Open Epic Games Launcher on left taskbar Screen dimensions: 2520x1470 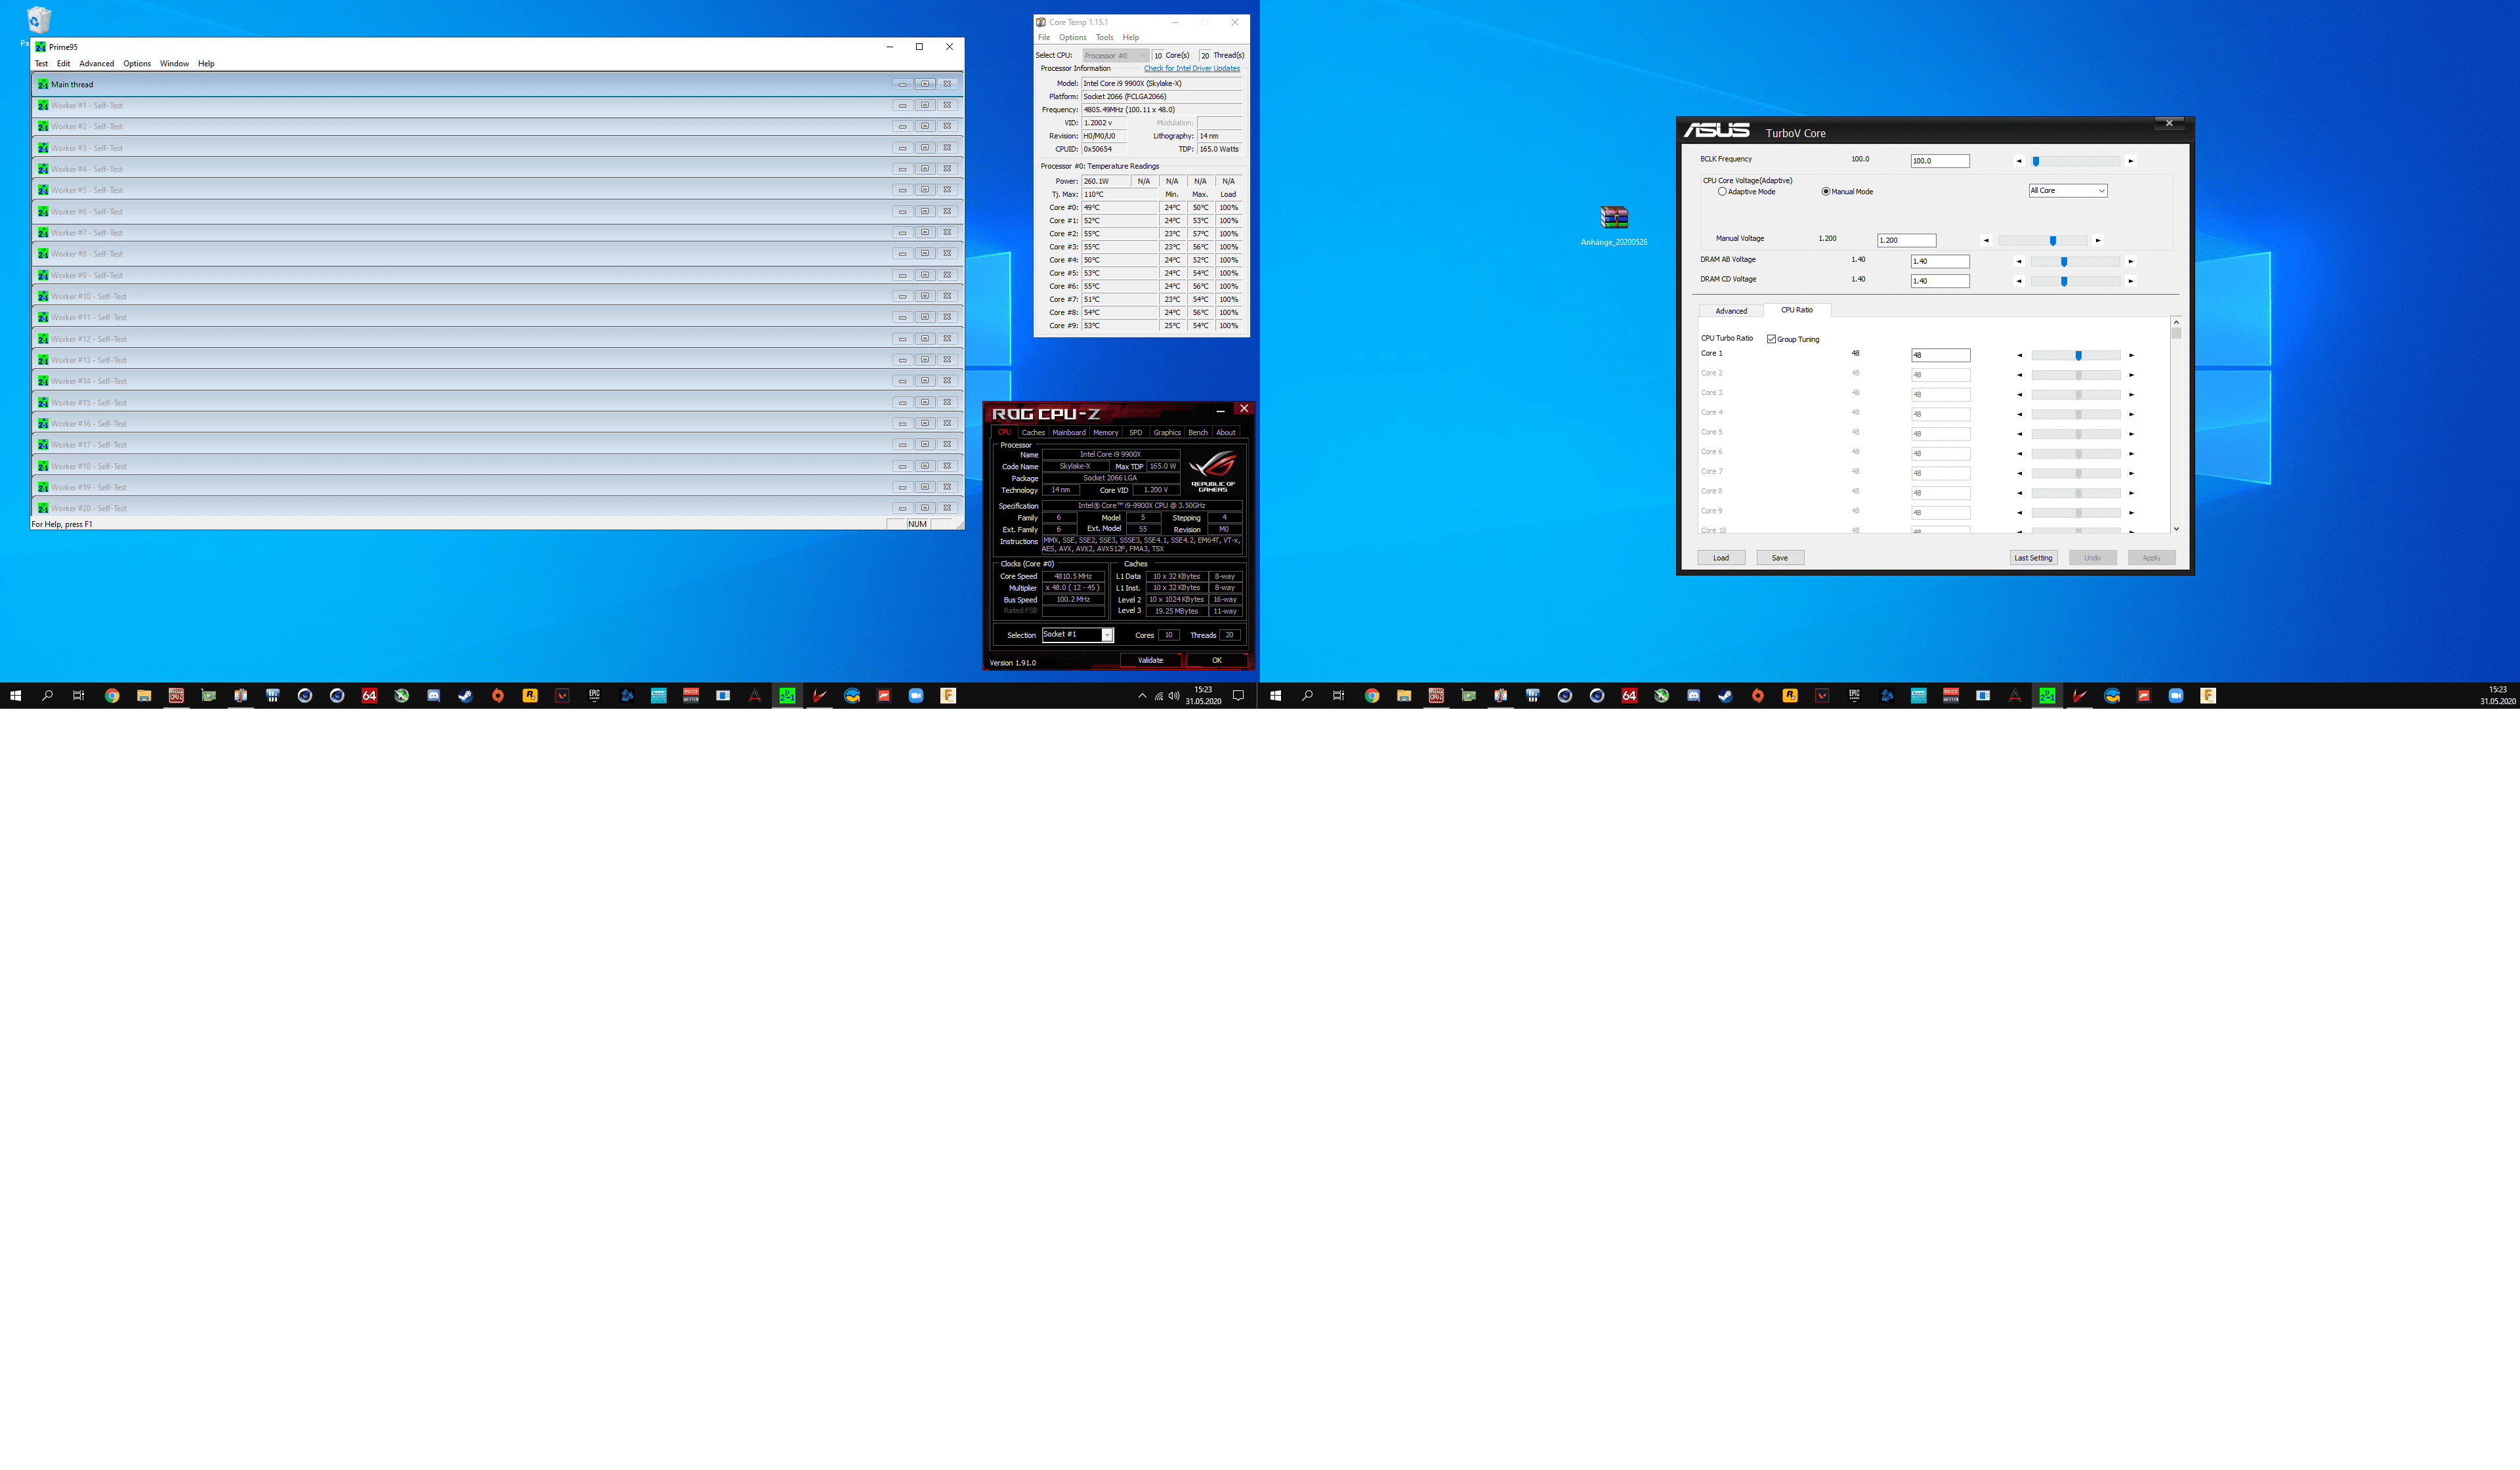tap(594, 696)
